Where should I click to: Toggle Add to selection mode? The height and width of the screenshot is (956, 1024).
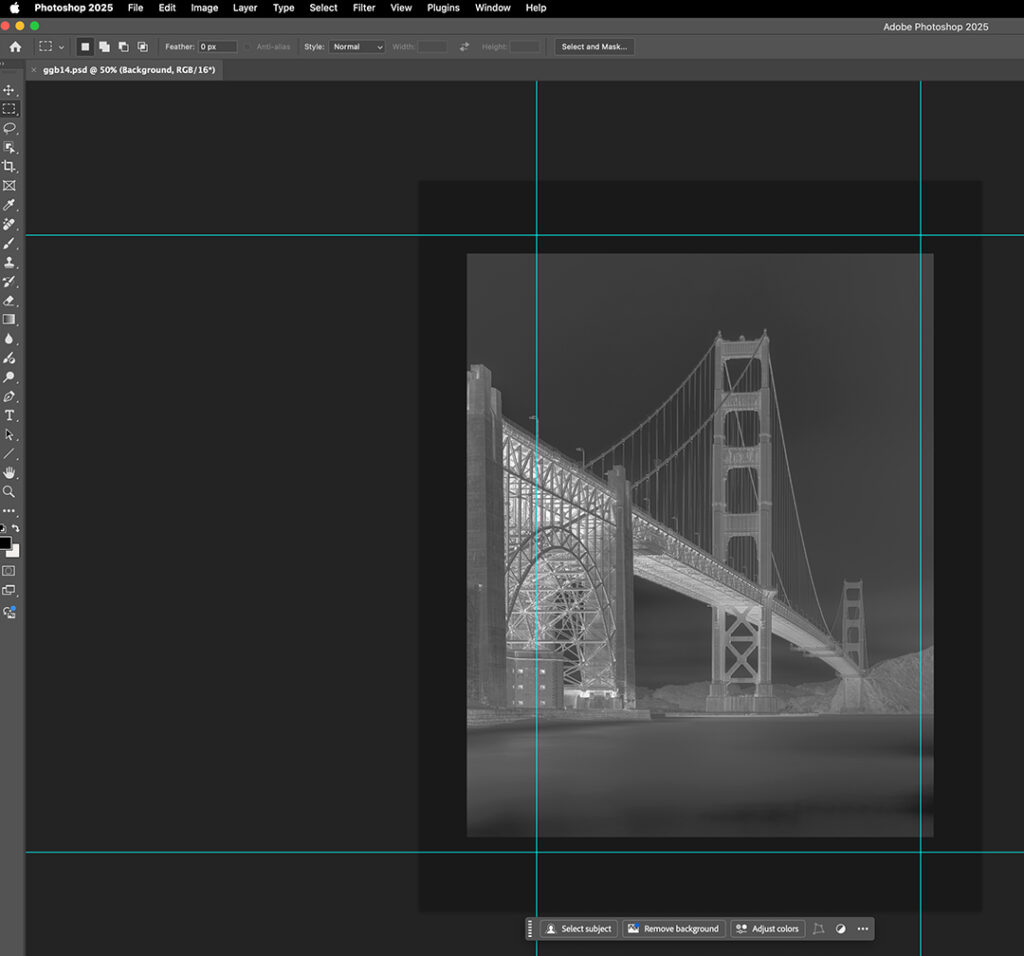point(104,46)
